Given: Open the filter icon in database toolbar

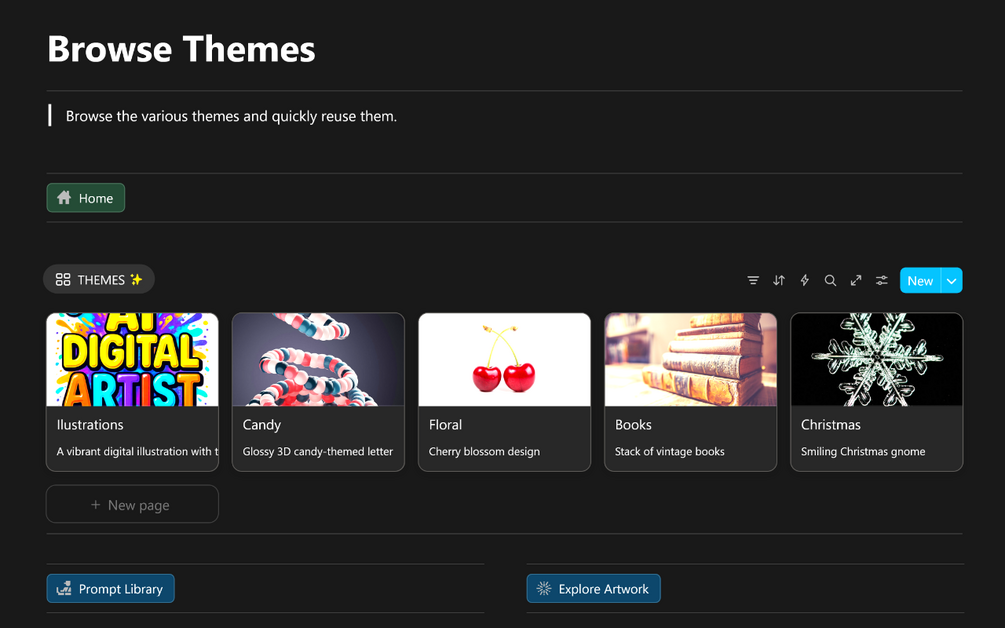Looking at the screenshot, I should (753, 281).
